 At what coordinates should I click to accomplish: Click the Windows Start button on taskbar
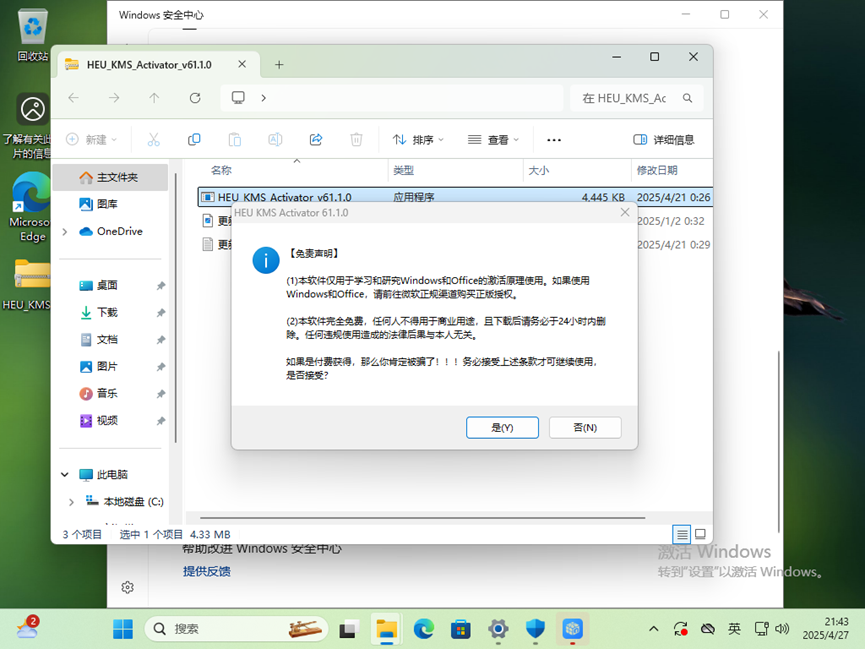[x=123, y=629]
